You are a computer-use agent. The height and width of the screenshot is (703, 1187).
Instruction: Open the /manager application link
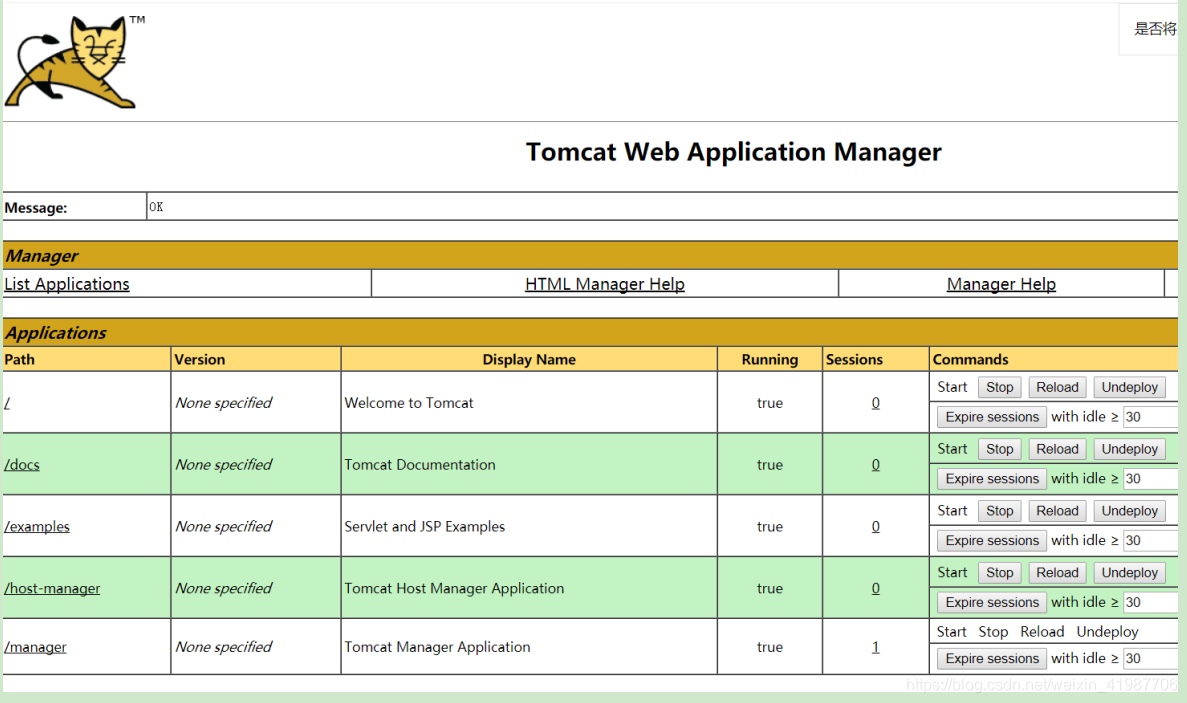[x=36, y=647]
